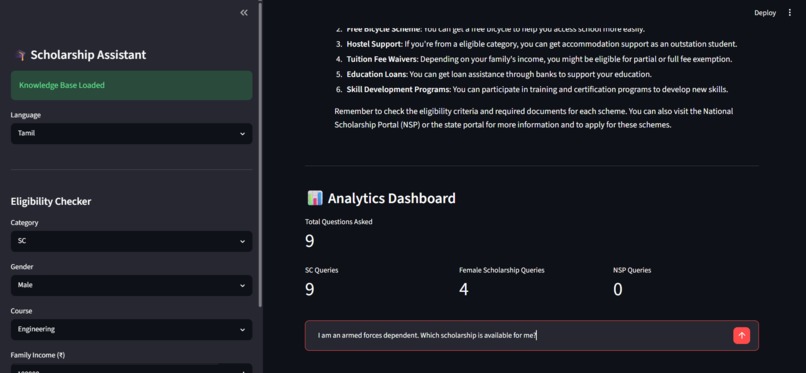Click the graduation cap icon beside Scholarship Assistant
Screen dimensions: 806x373
click(21, 55)
